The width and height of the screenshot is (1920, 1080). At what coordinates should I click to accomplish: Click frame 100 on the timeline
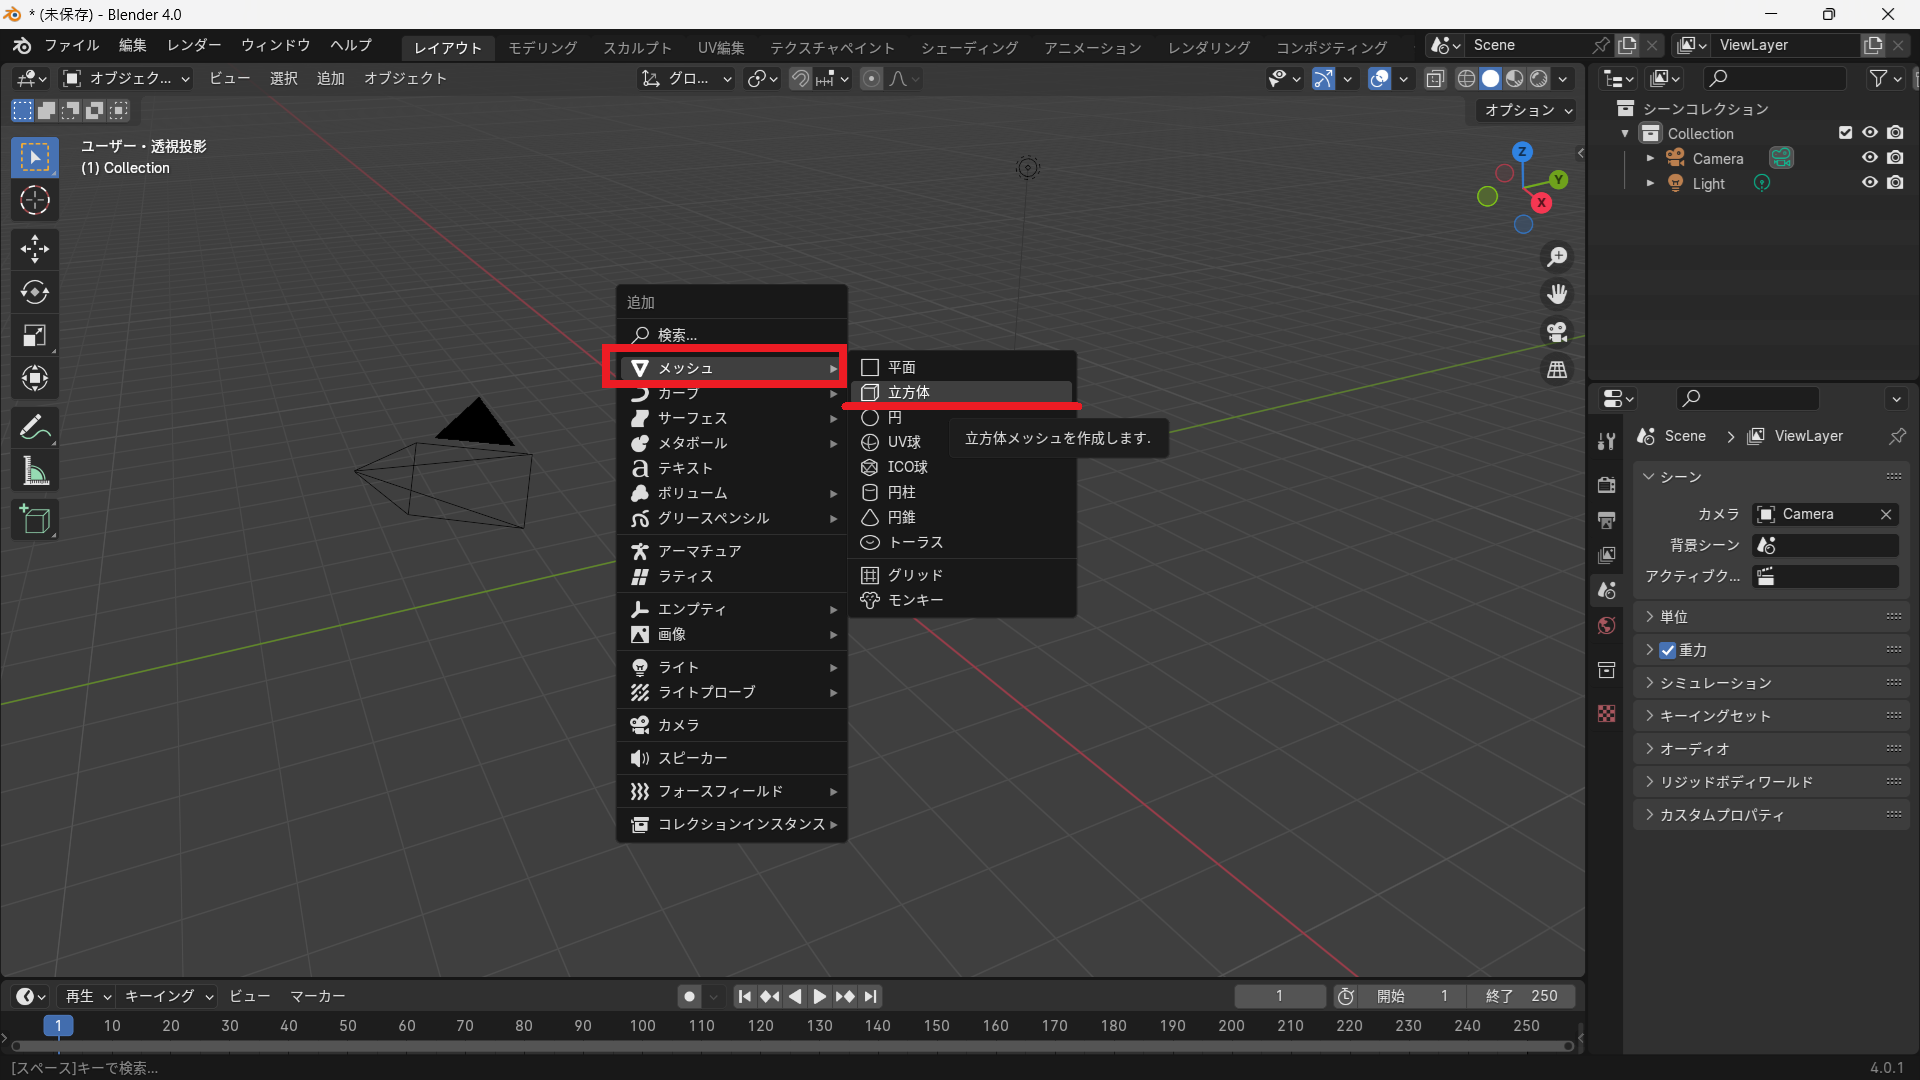point(642,1026)
